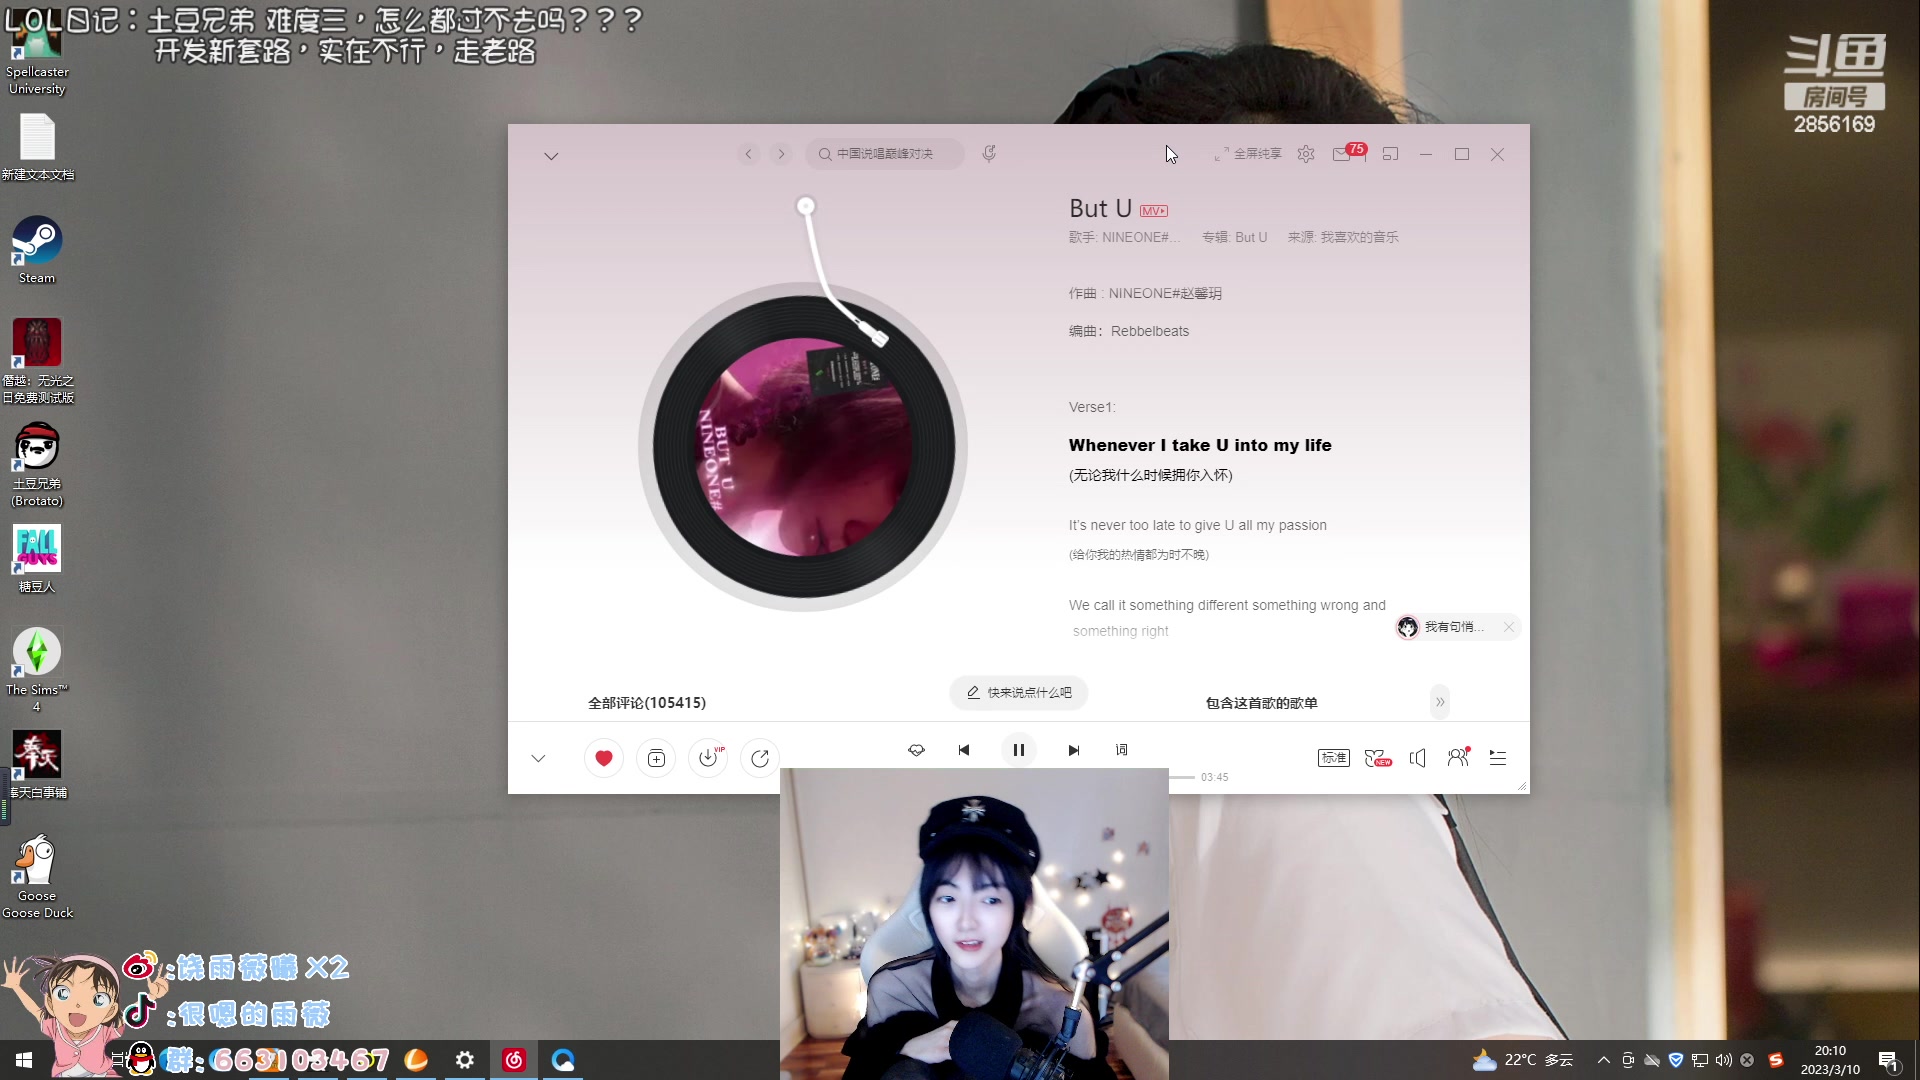Open the notification center icon
Image resolution: width=1920 pixels, height=1080 pixels.
1888,1060
